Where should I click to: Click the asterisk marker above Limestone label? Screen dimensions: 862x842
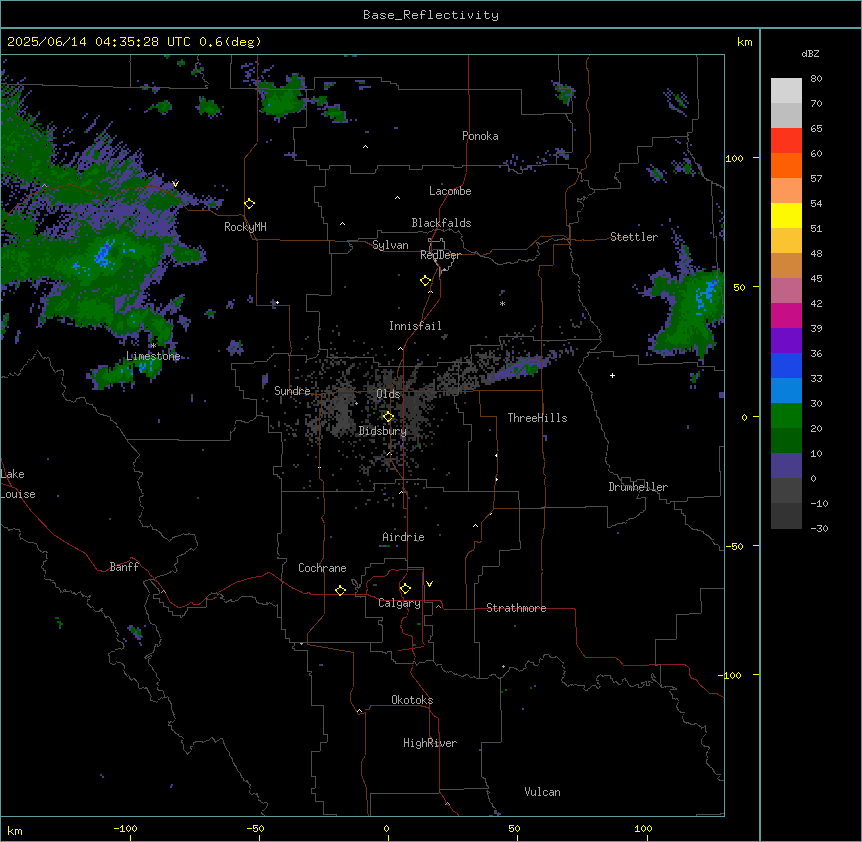(x=153, y=346)
